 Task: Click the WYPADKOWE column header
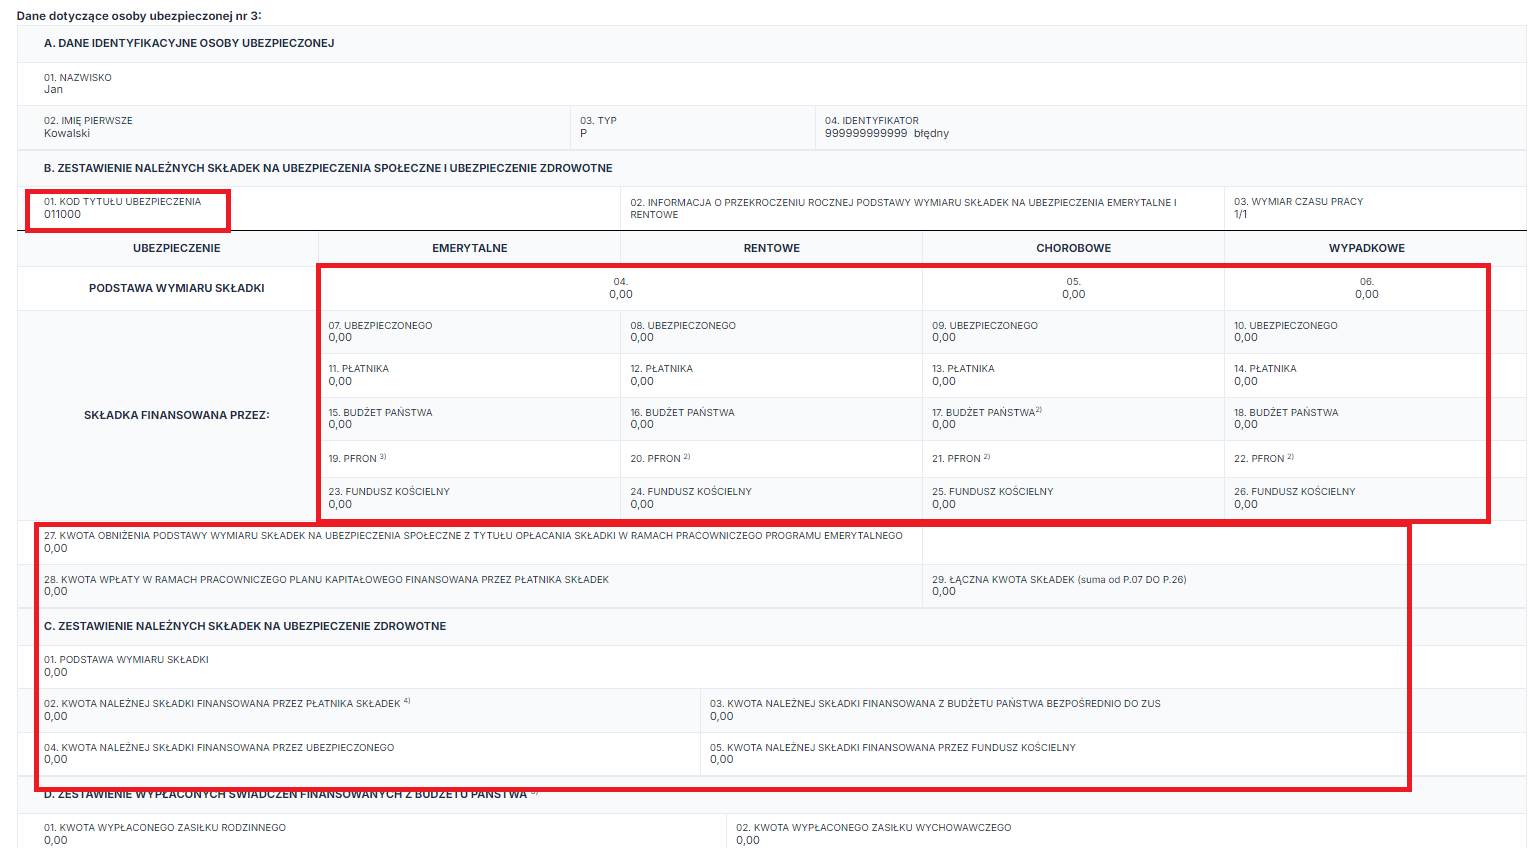(x=1366, y=248)
